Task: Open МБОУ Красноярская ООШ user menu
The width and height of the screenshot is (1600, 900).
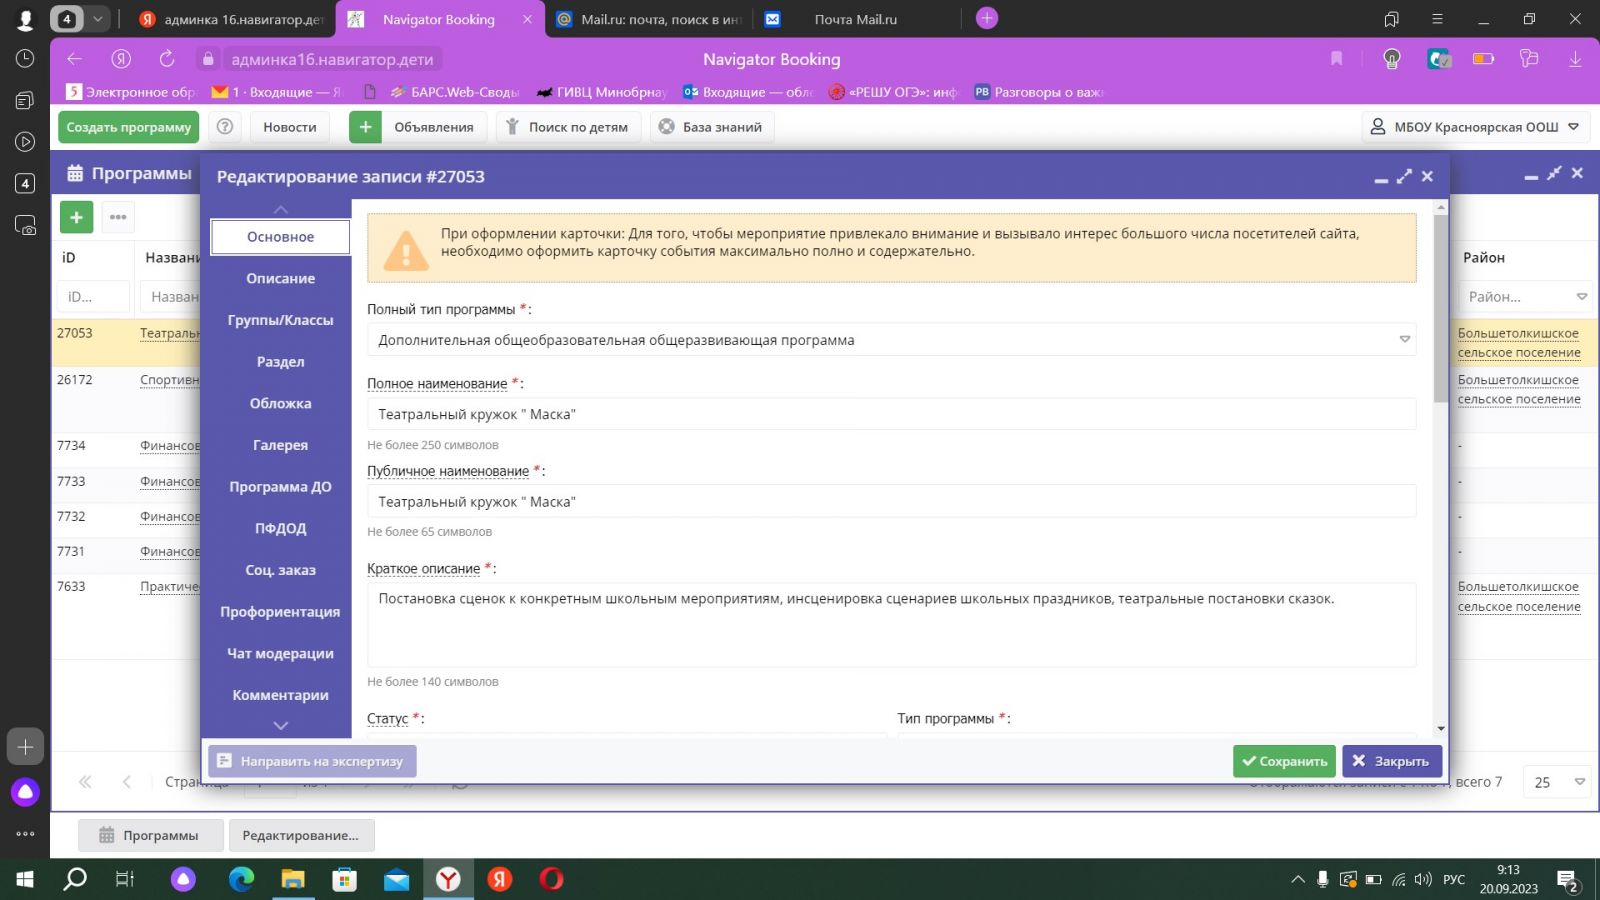Action: point(1473,127)
